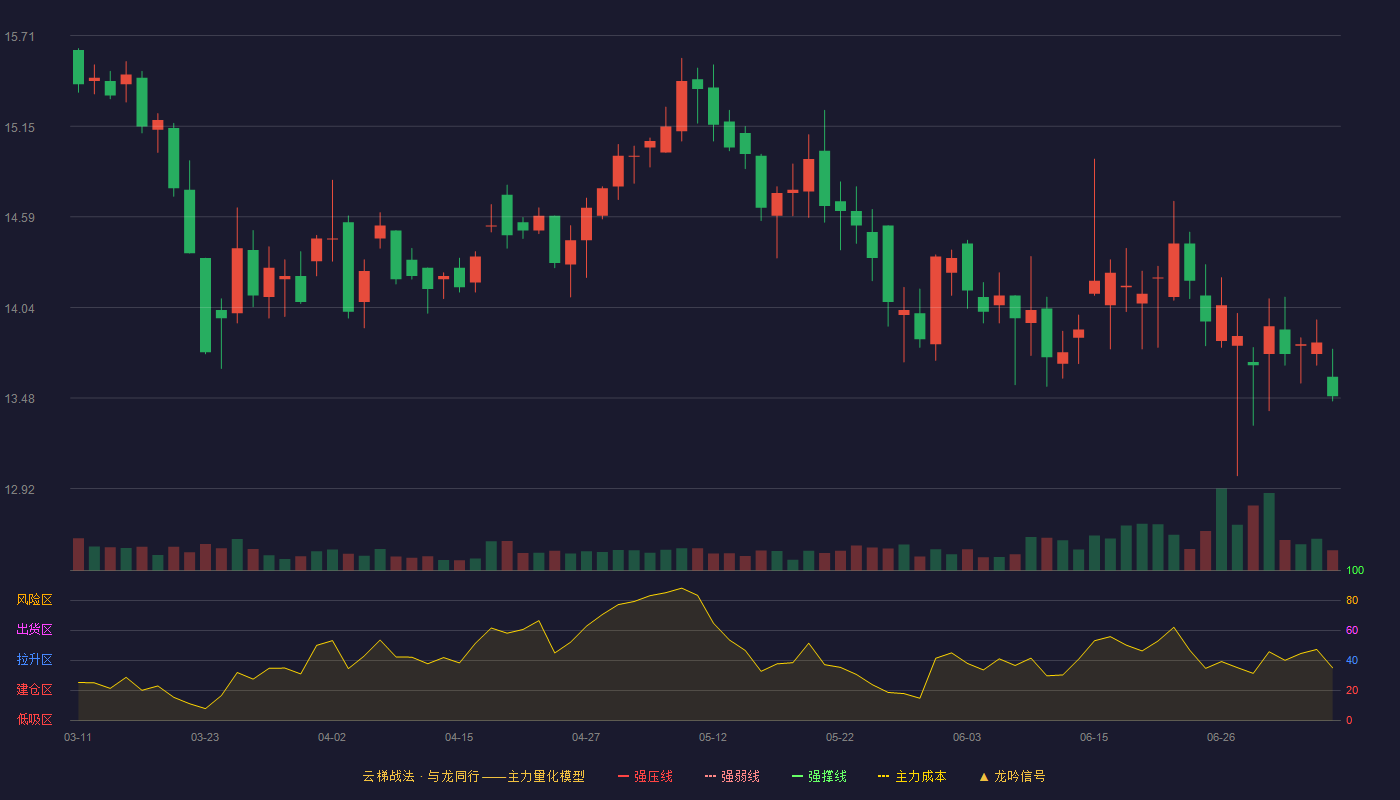Toggle the 强压线 legend item
This screenshot has width=1400, height=800.
645,776
